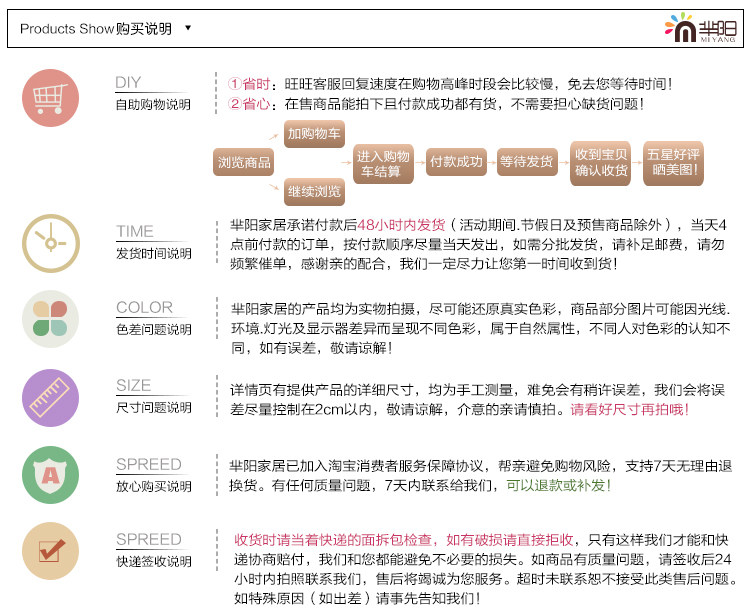Image resolution: width=750 pixels, height=612 pixels.
Task: Click the 放心购买说明 label
Action: pos(154,487)
